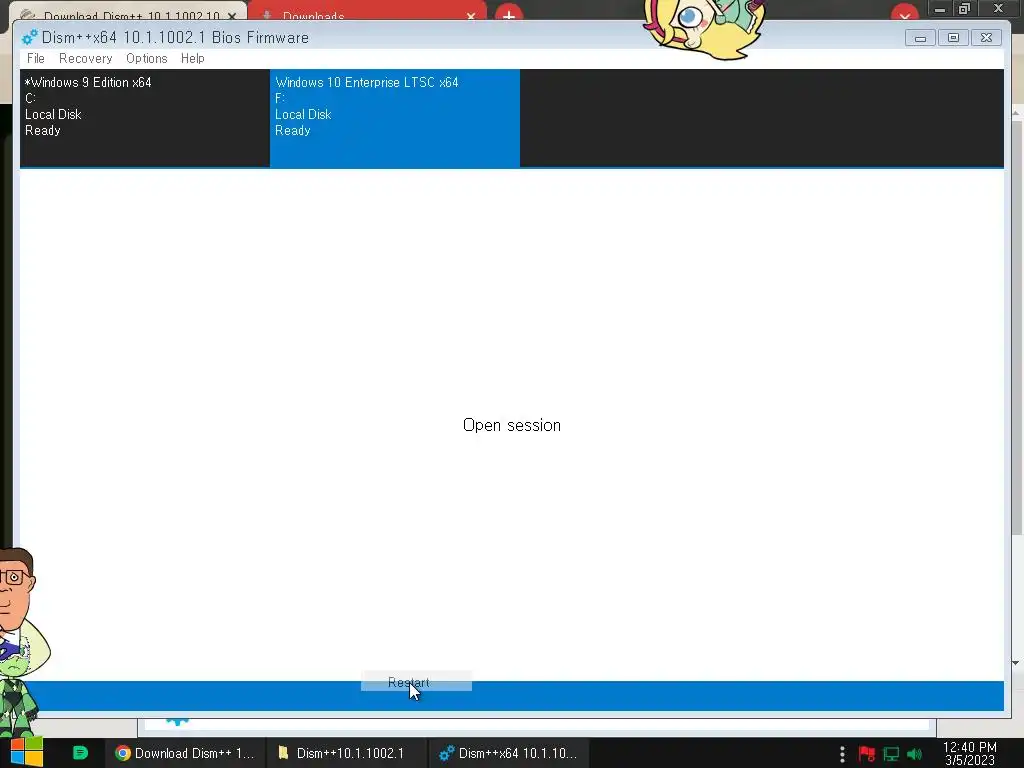Viewport: 1024px width, 768px height.
Task: Switch to Chrome Download Dism++ taskbar item
Action: tap(185, 753)
